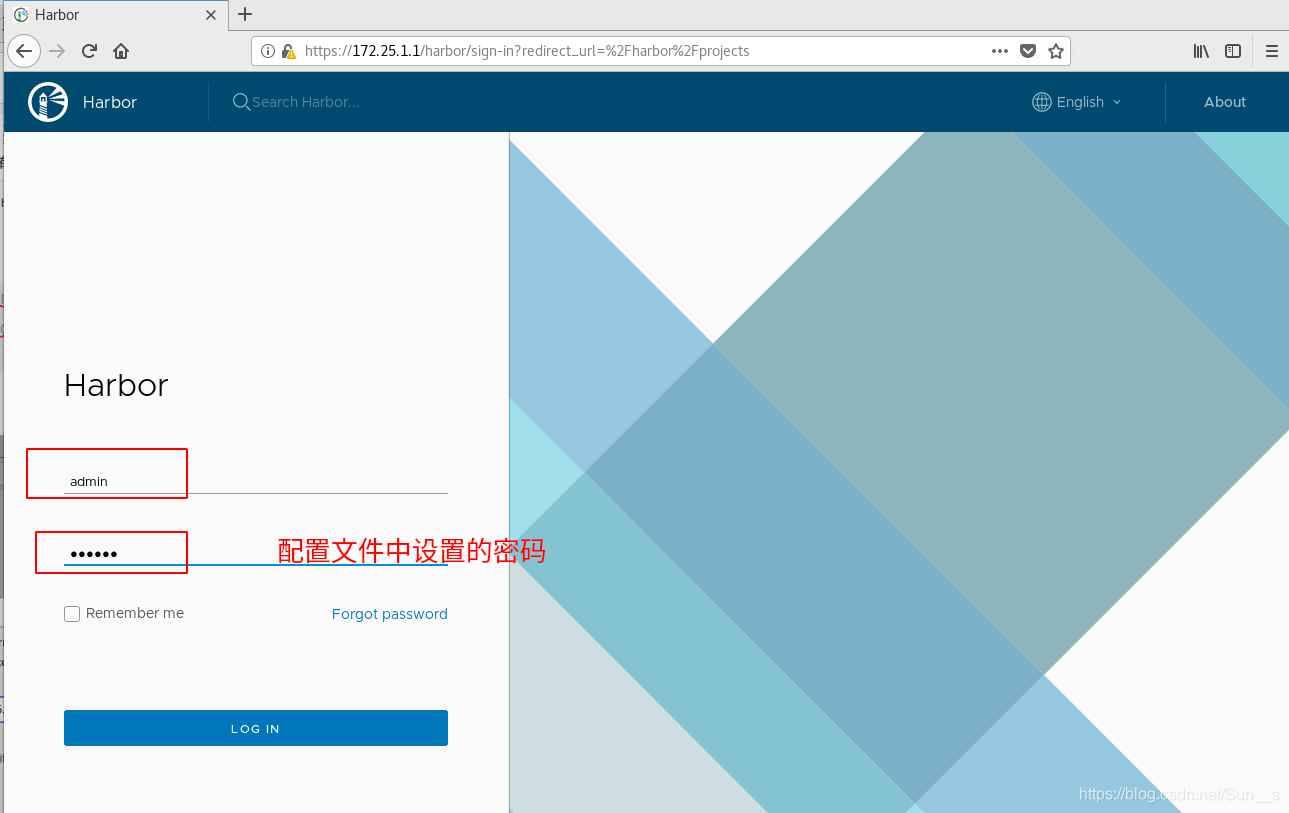
Task: Bookmark this page with the star icon
Action: click(x=1056, y=51)
